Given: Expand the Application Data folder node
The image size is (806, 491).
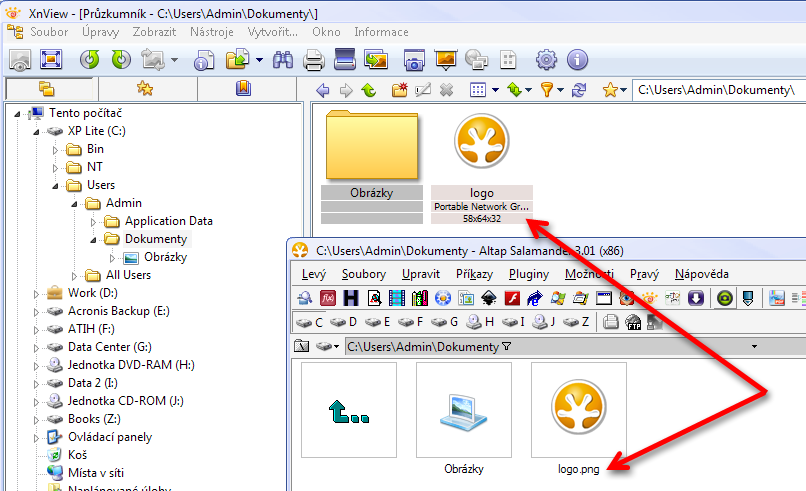Looking at the screenshot, I should coord(93,222).
